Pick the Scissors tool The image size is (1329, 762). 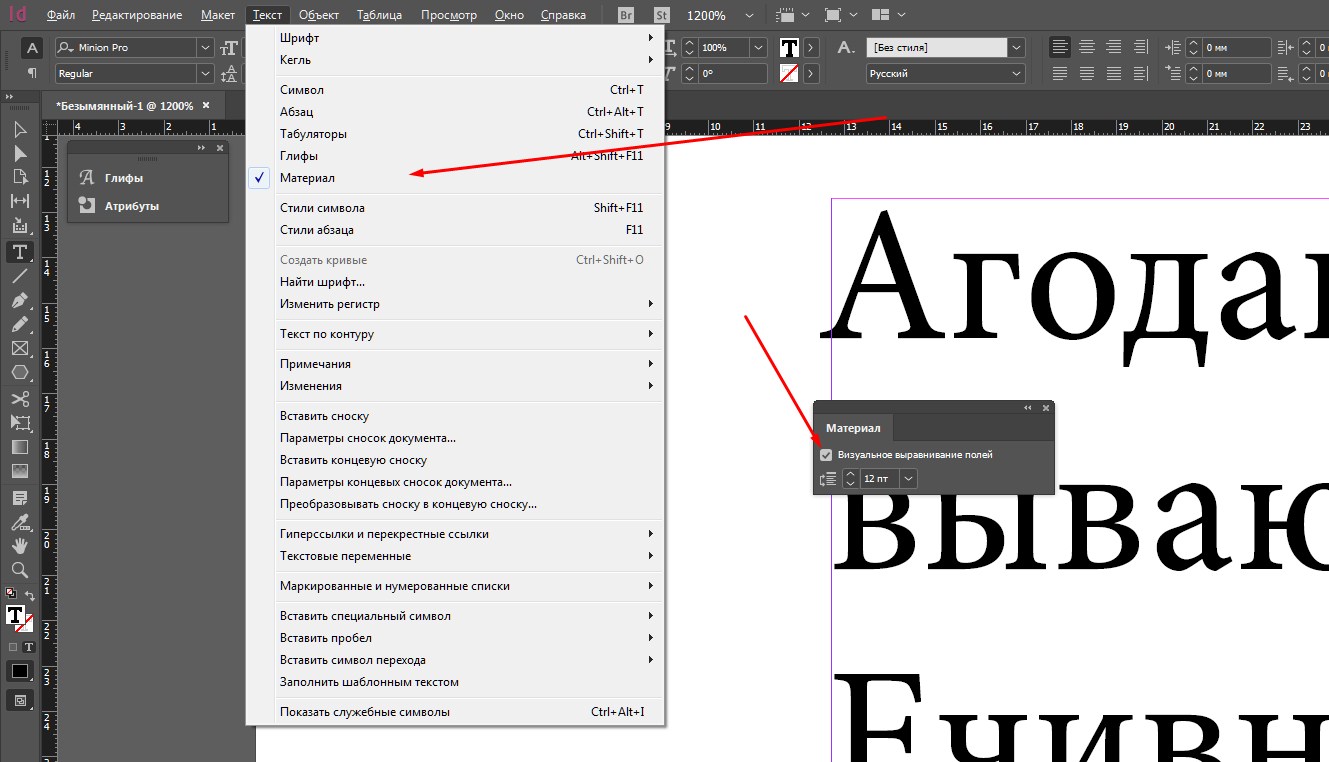coord(19,399)
